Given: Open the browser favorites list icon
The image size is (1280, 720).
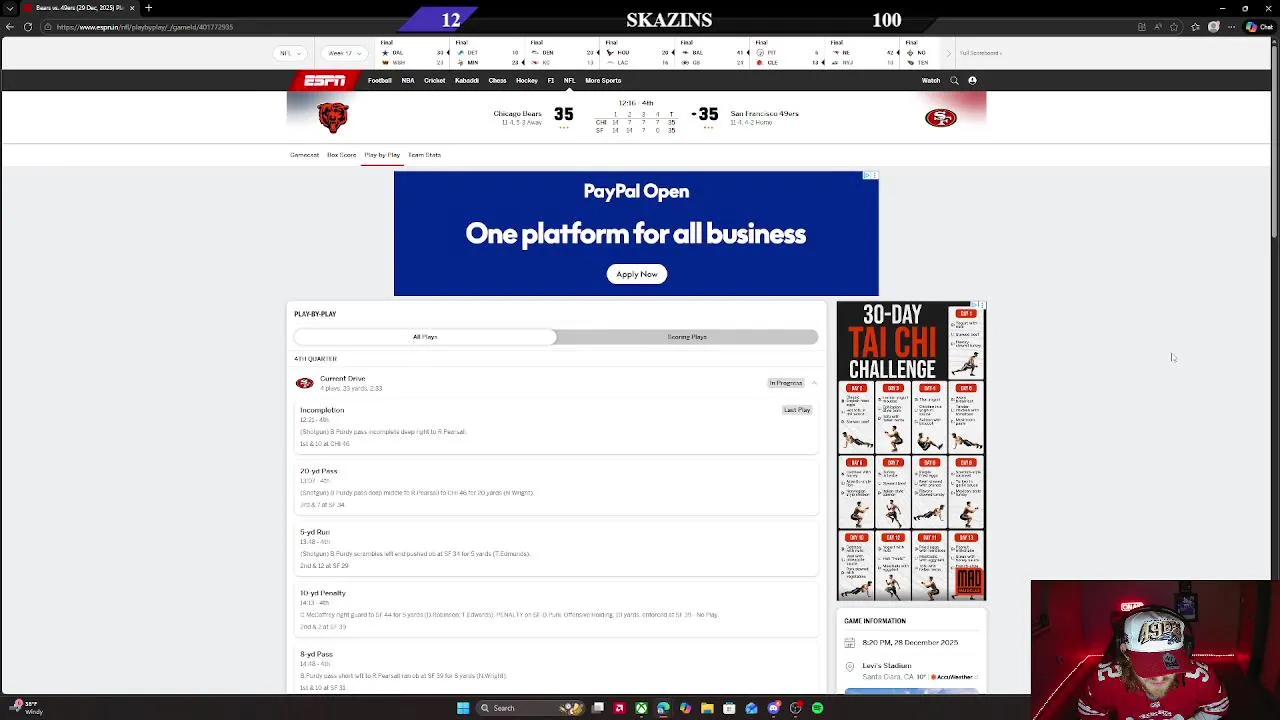Looking at the screenshot, I should [1196, 27].
